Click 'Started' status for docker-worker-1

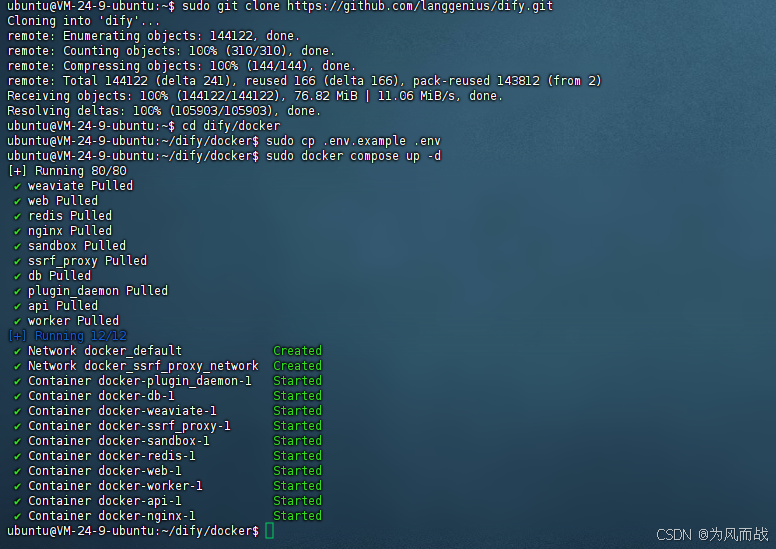[297, 486]
